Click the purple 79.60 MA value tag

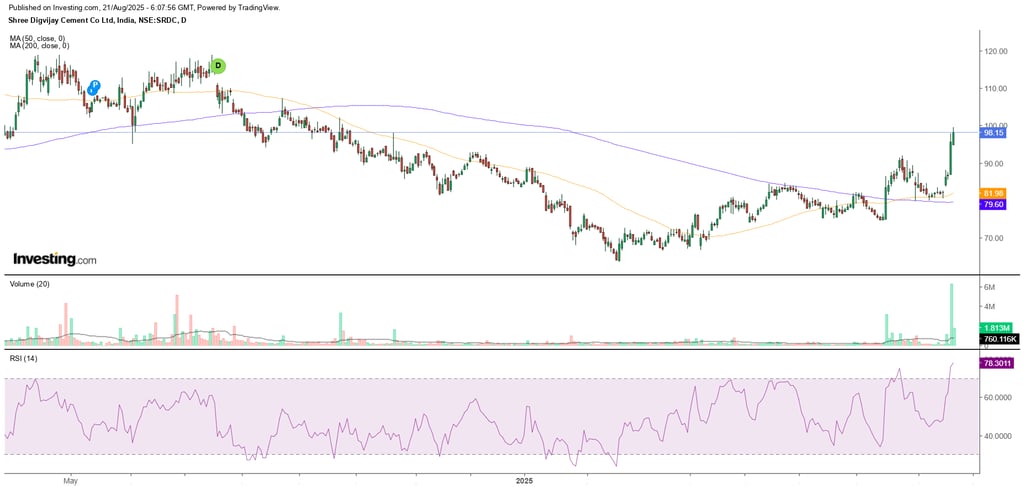tap(993, 204)
